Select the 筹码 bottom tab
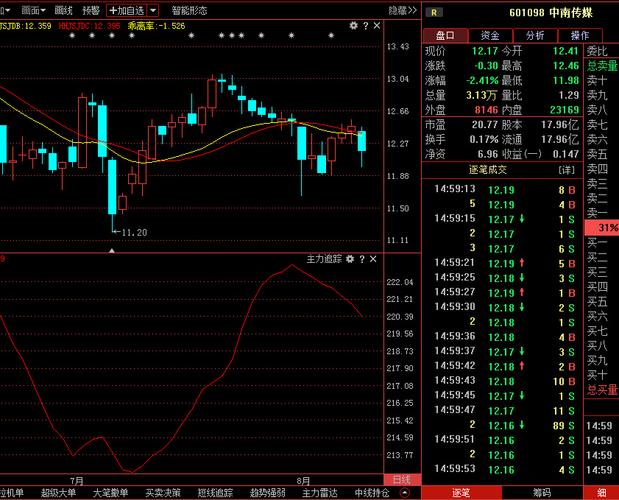619x500 pixels. 542,493
